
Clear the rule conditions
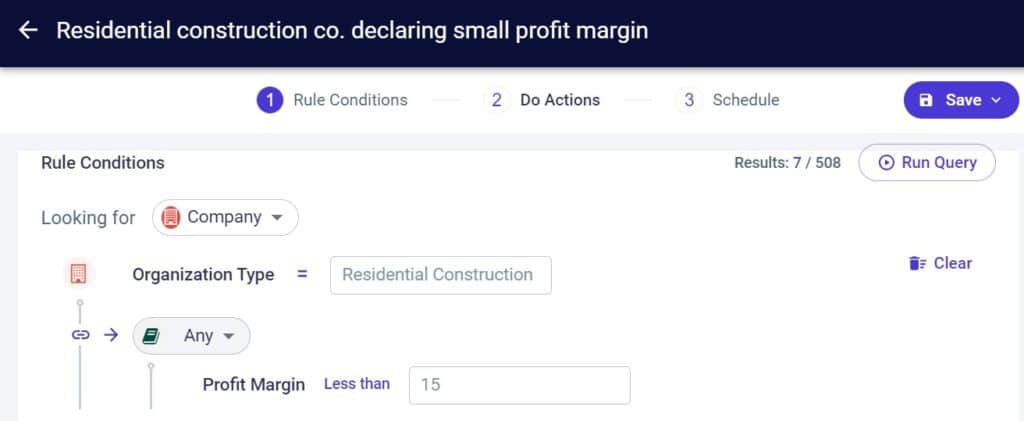(x=940, y=263)
